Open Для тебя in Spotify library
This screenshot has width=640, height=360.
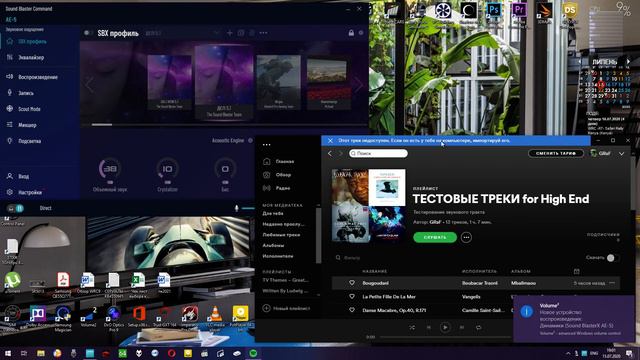[x=273, y=213]
